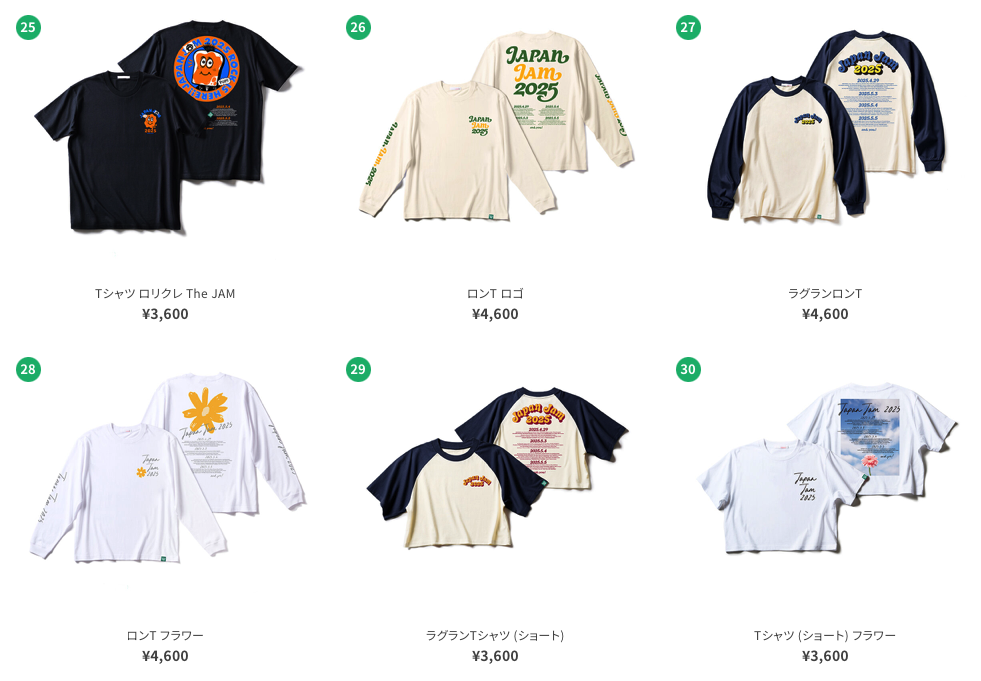
Task: Click the green number 29 badge
Action: pyautogui.click(x=358, y=369)
